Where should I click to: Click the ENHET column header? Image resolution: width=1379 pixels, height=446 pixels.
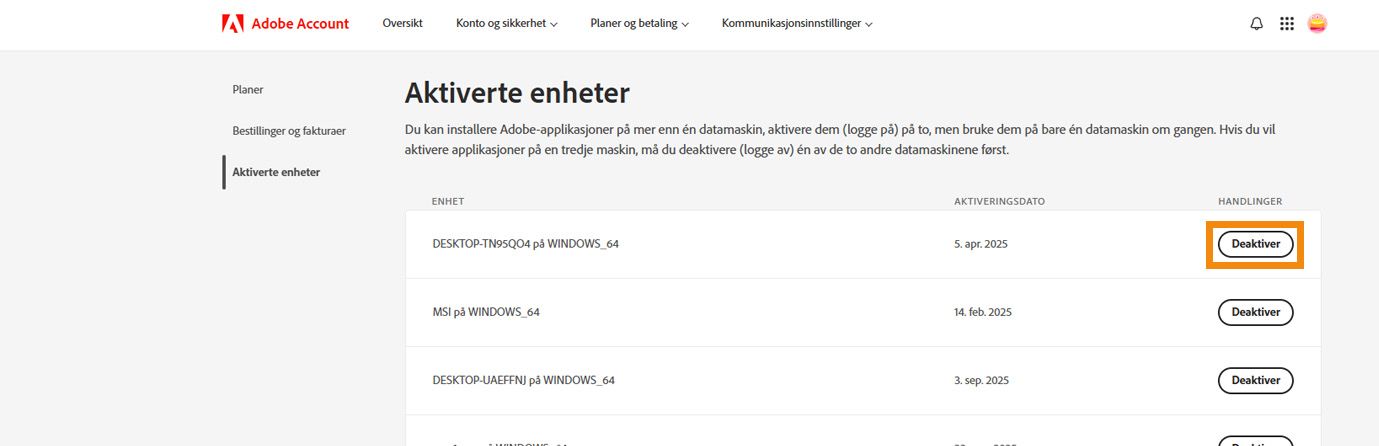coord(447,201)
